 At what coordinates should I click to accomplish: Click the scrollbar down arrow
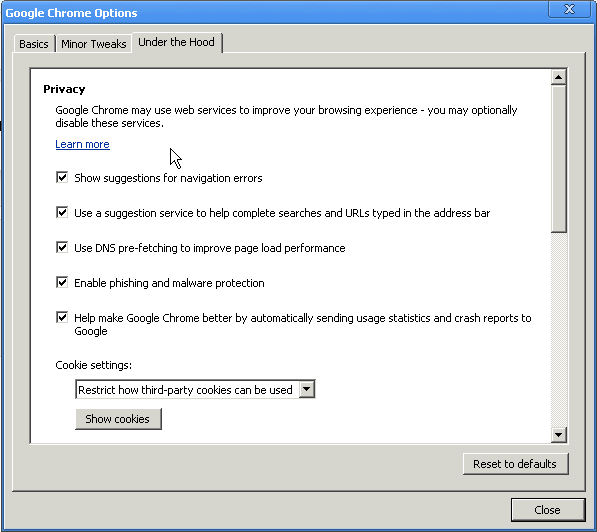[x=559, y=435]
